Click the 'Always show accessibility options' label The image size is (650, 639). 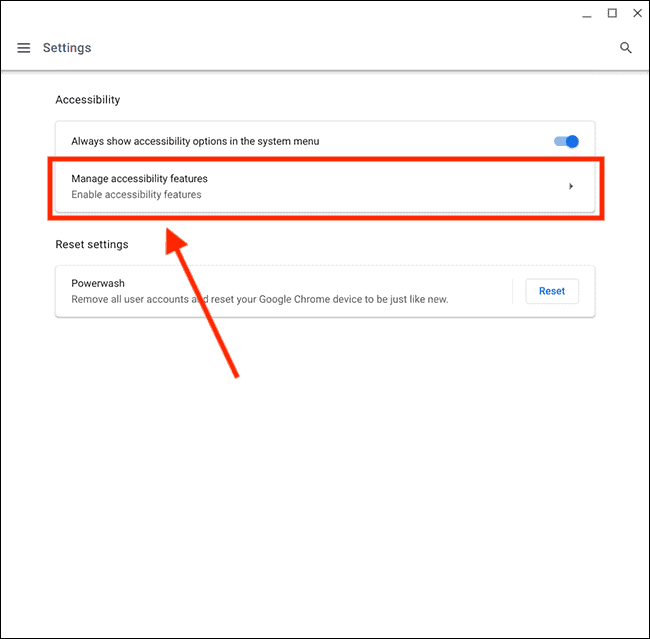[195, 141]
